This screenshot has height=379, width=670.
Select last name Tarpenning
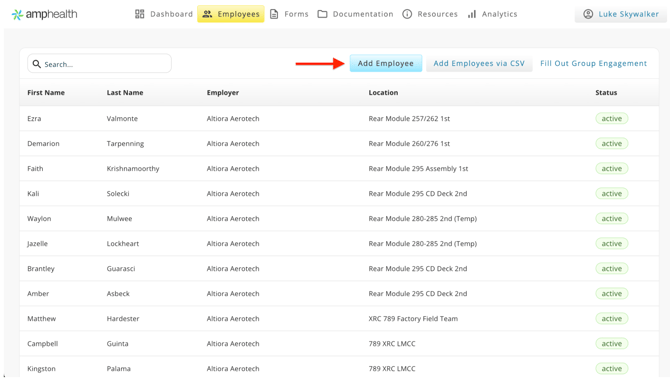tap(125, 144)
